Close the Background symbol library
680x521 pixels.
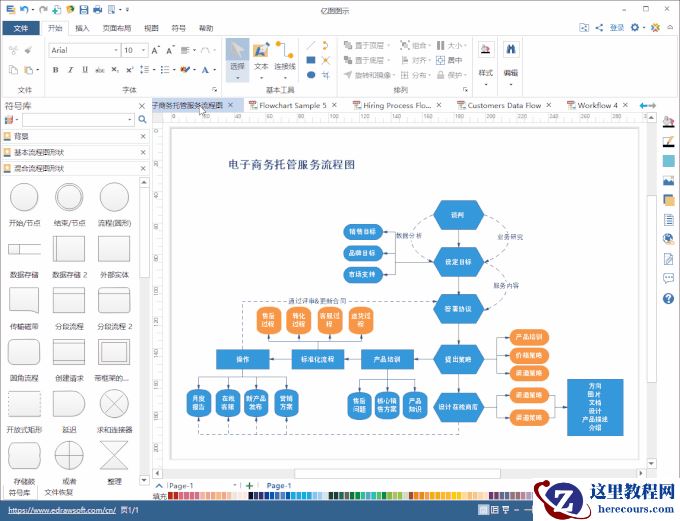coord(143,137)
